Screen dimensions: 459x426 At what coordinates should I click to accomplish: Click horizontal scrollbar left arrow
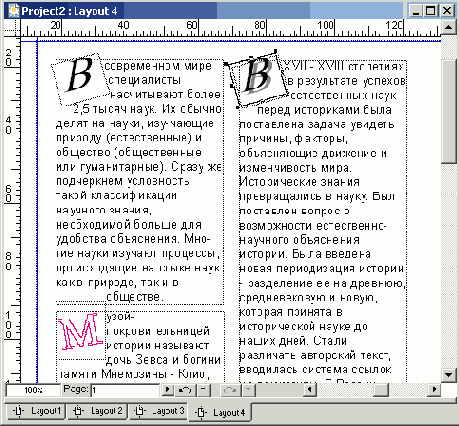coord(310,389)
